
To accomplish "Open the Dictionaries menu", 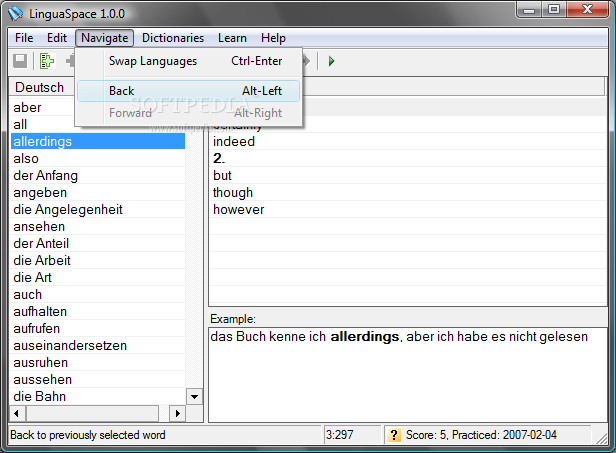I will (x=173, y=38).
